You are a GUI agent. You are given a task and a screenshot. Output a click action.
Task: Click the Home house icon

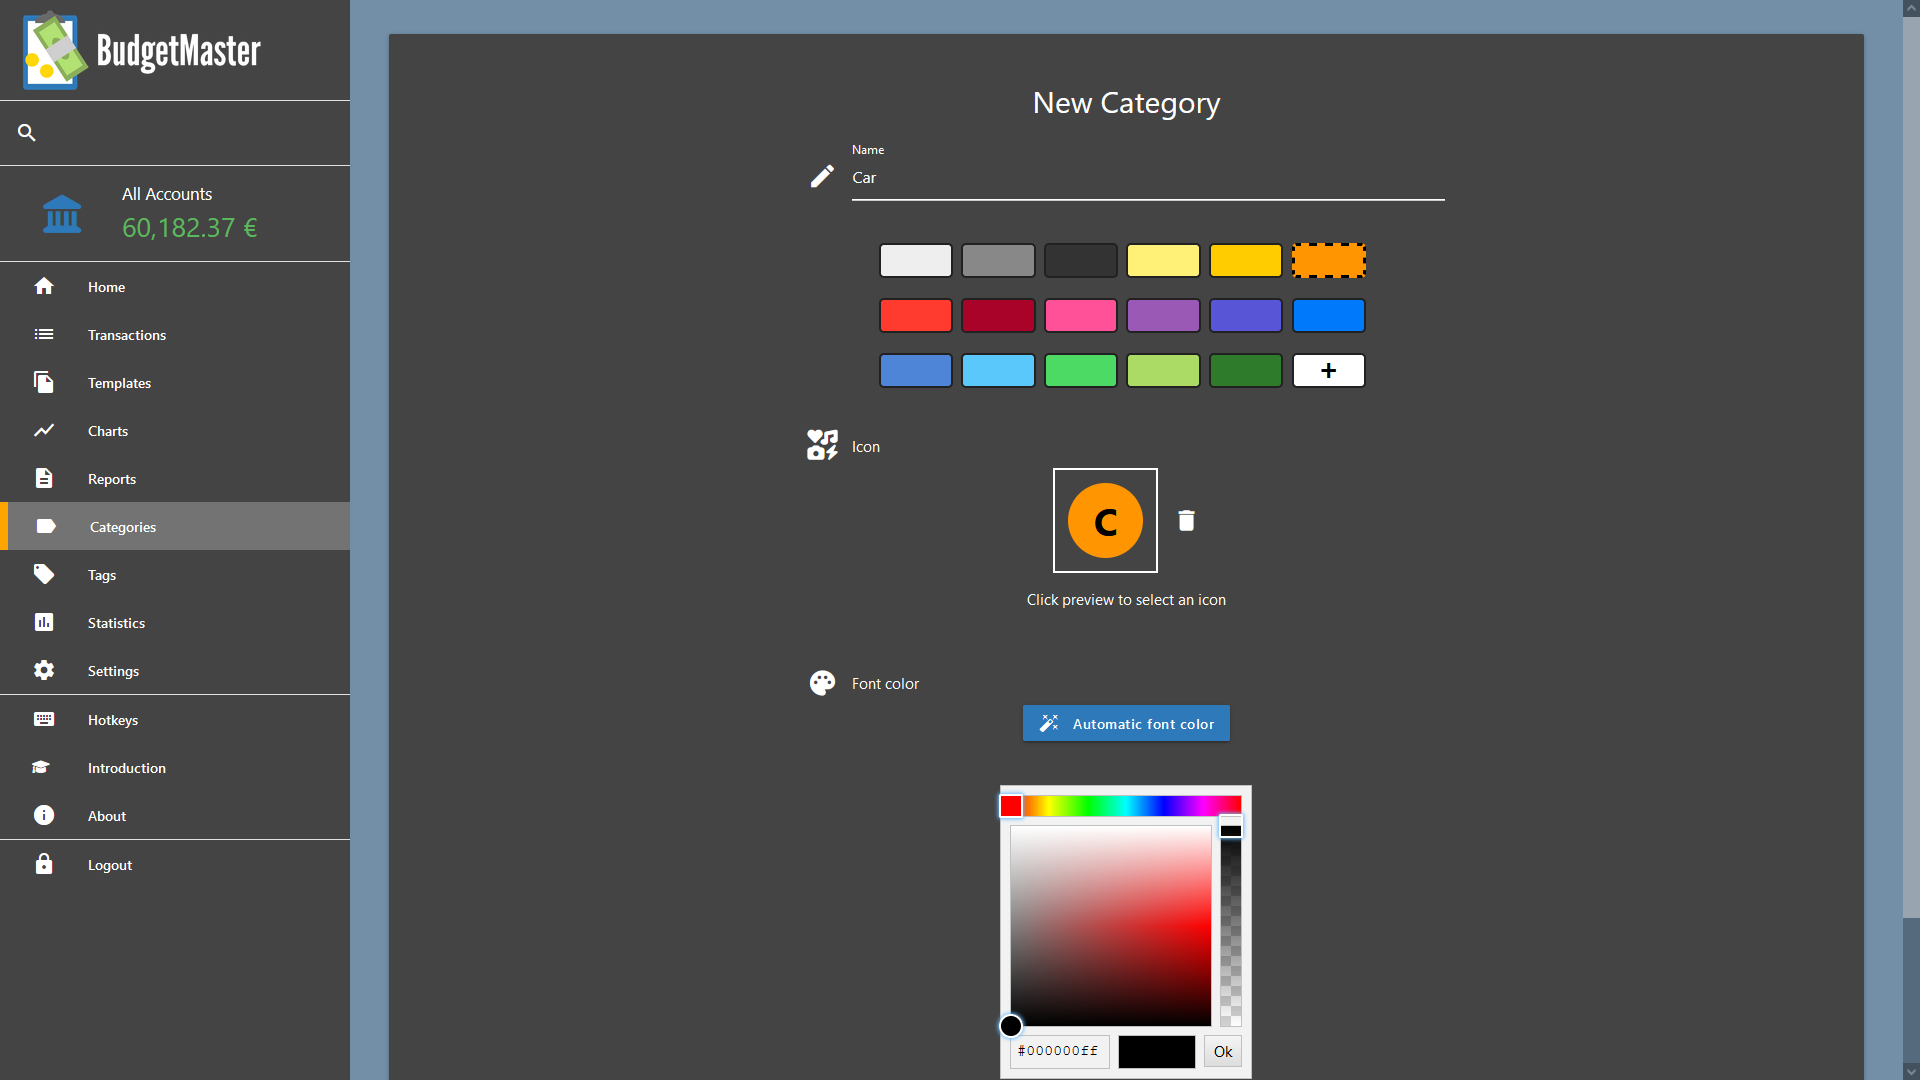(44, 286)
